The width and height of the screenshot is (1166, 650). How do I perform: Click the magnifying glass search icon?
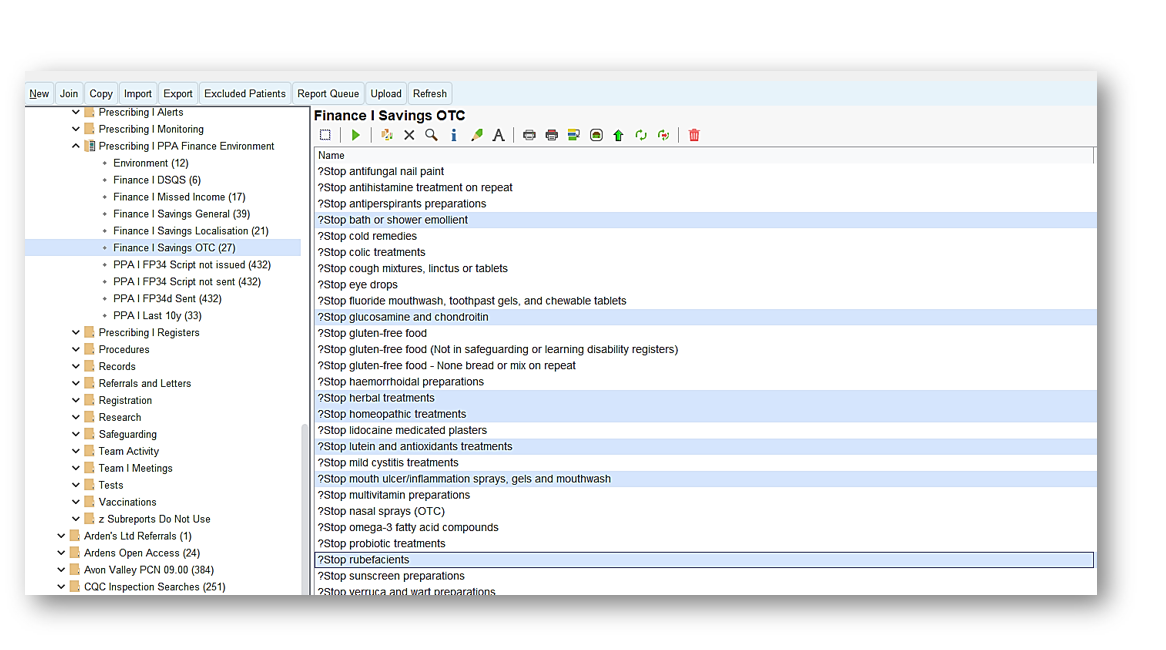(x=431, y=135)
